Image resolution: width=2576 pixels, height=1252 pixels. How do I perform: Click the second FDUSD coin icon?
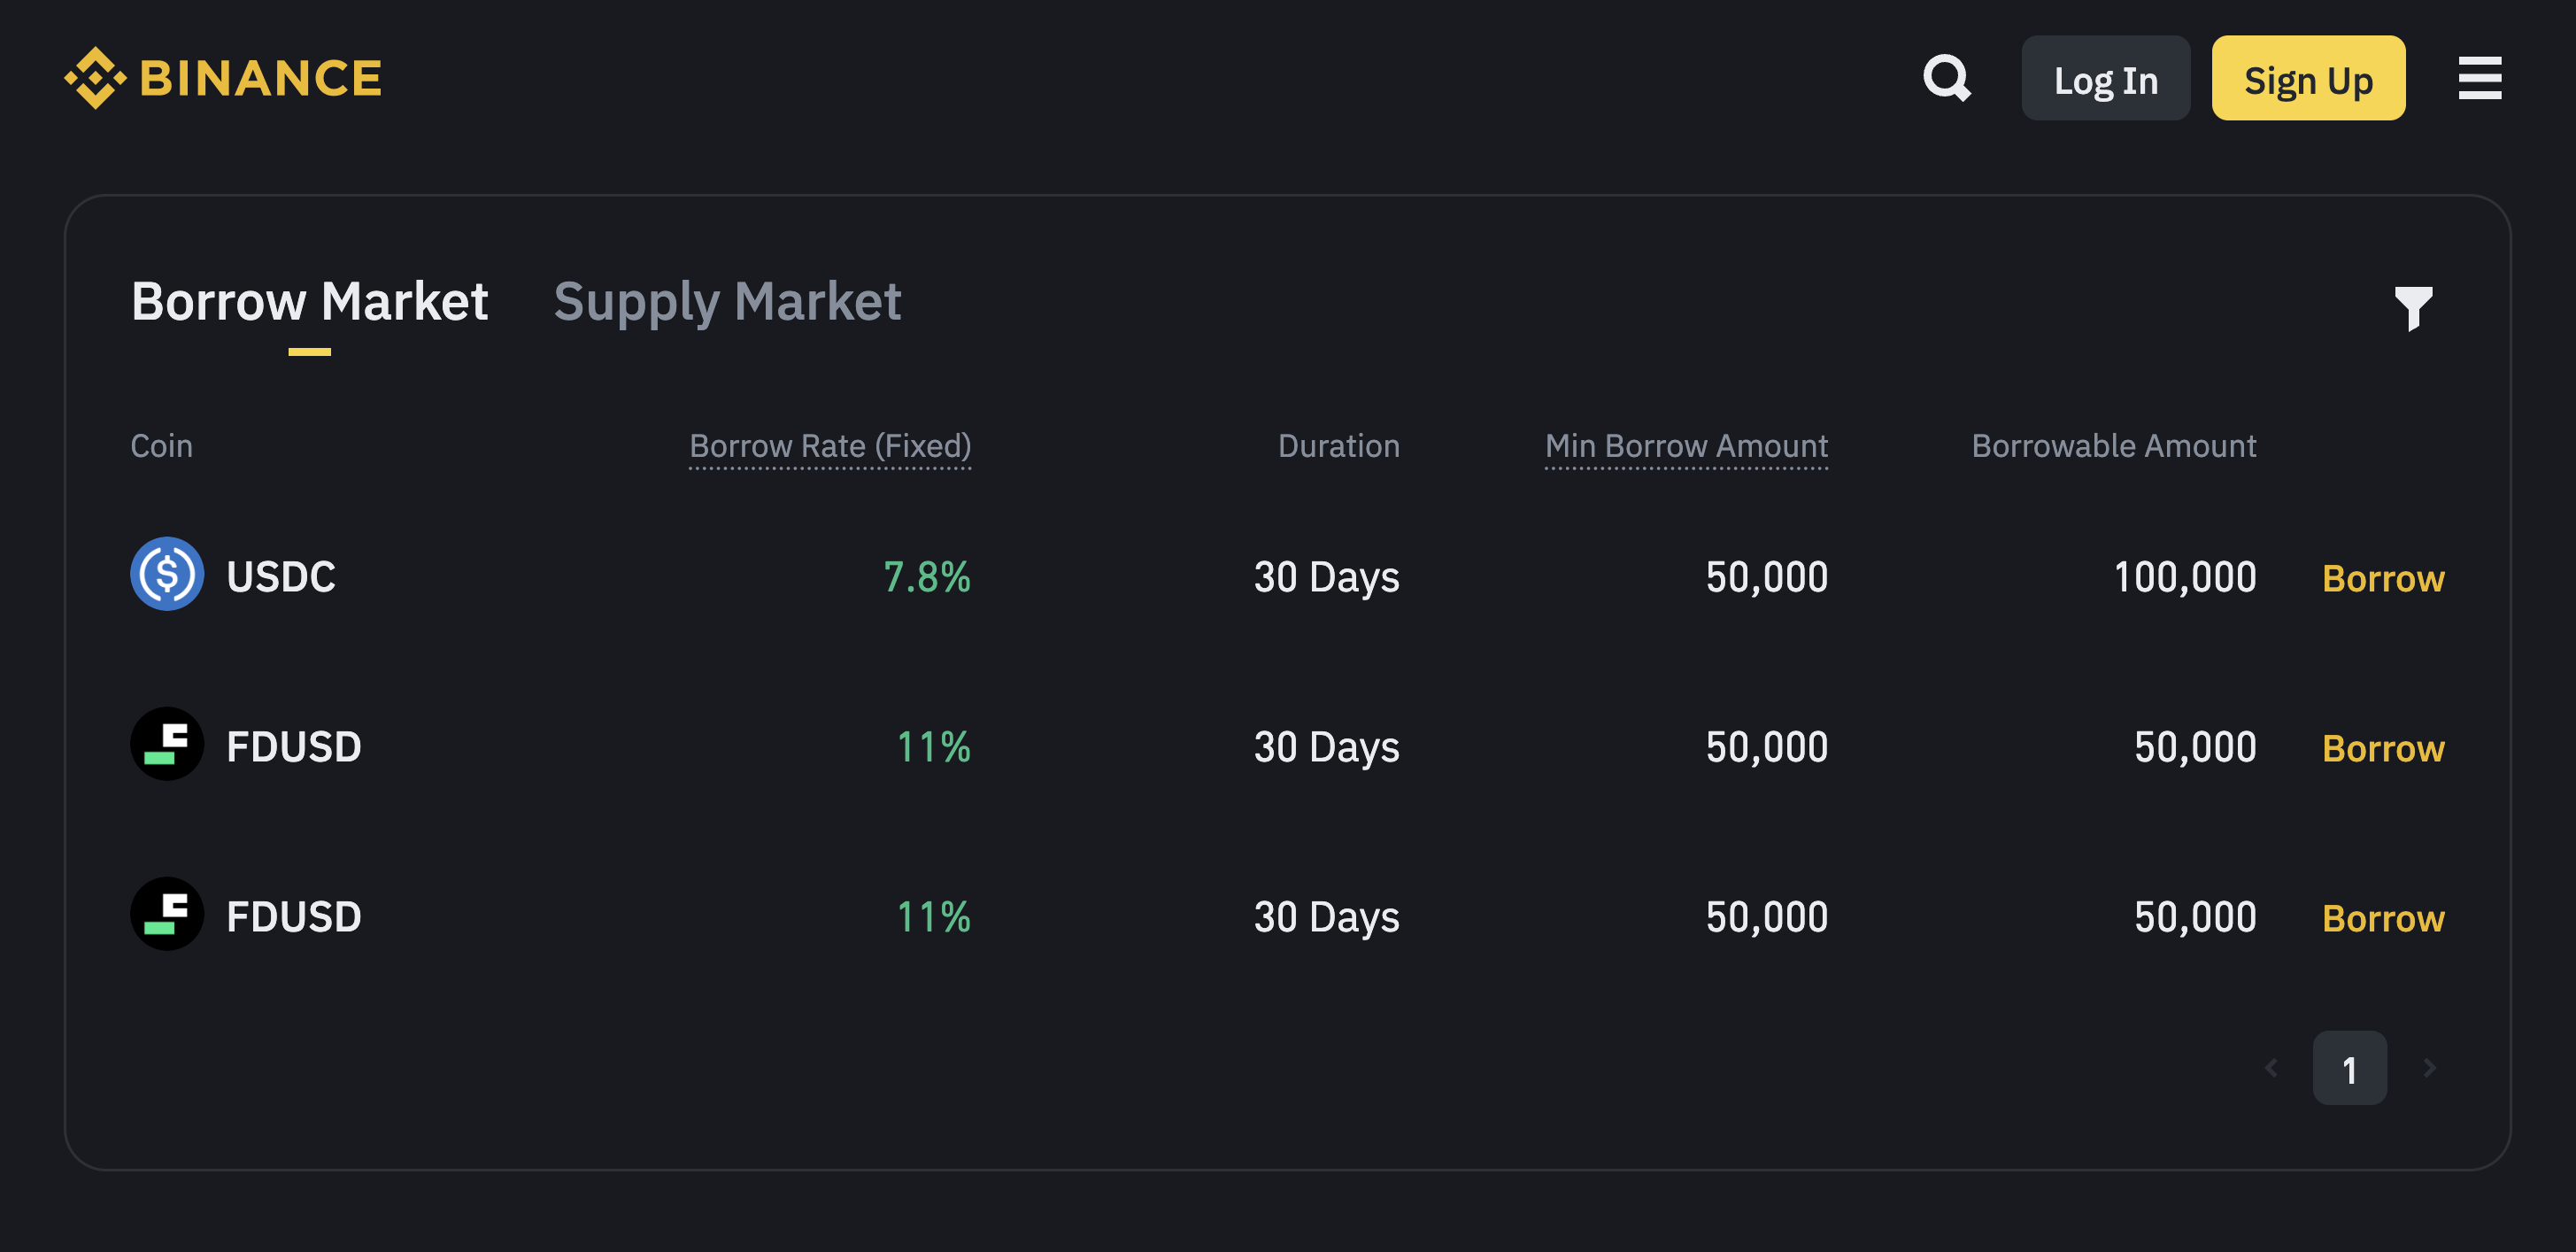click(x=166, y=914)
